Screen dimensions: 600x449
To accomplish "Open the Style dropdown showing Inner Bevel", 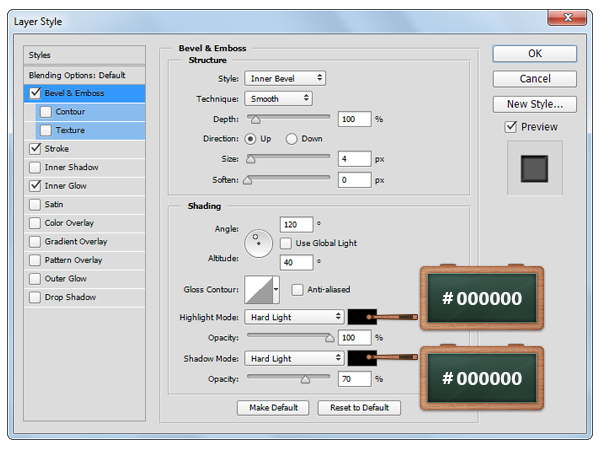I will pos(285,78).
